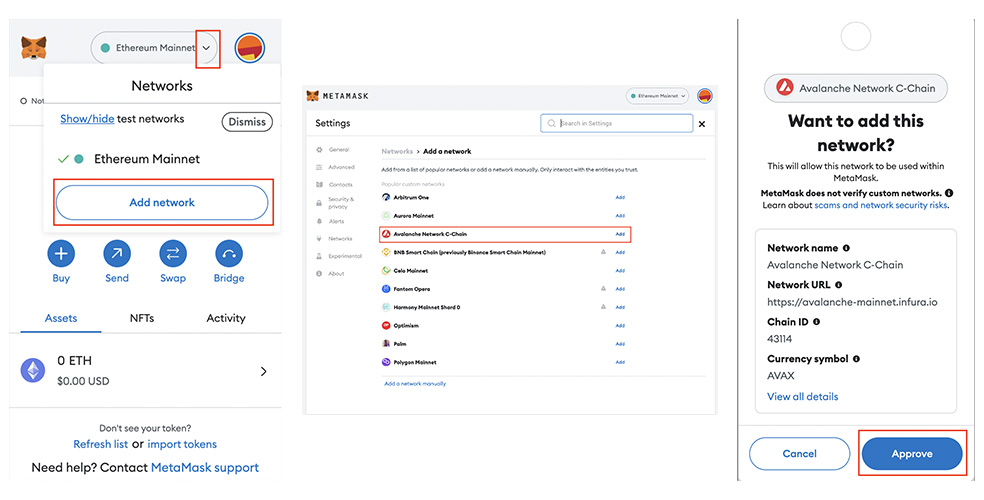Click the Add network button
The height and width of the screenshot is (500, 984).
(x=162, y=203)
